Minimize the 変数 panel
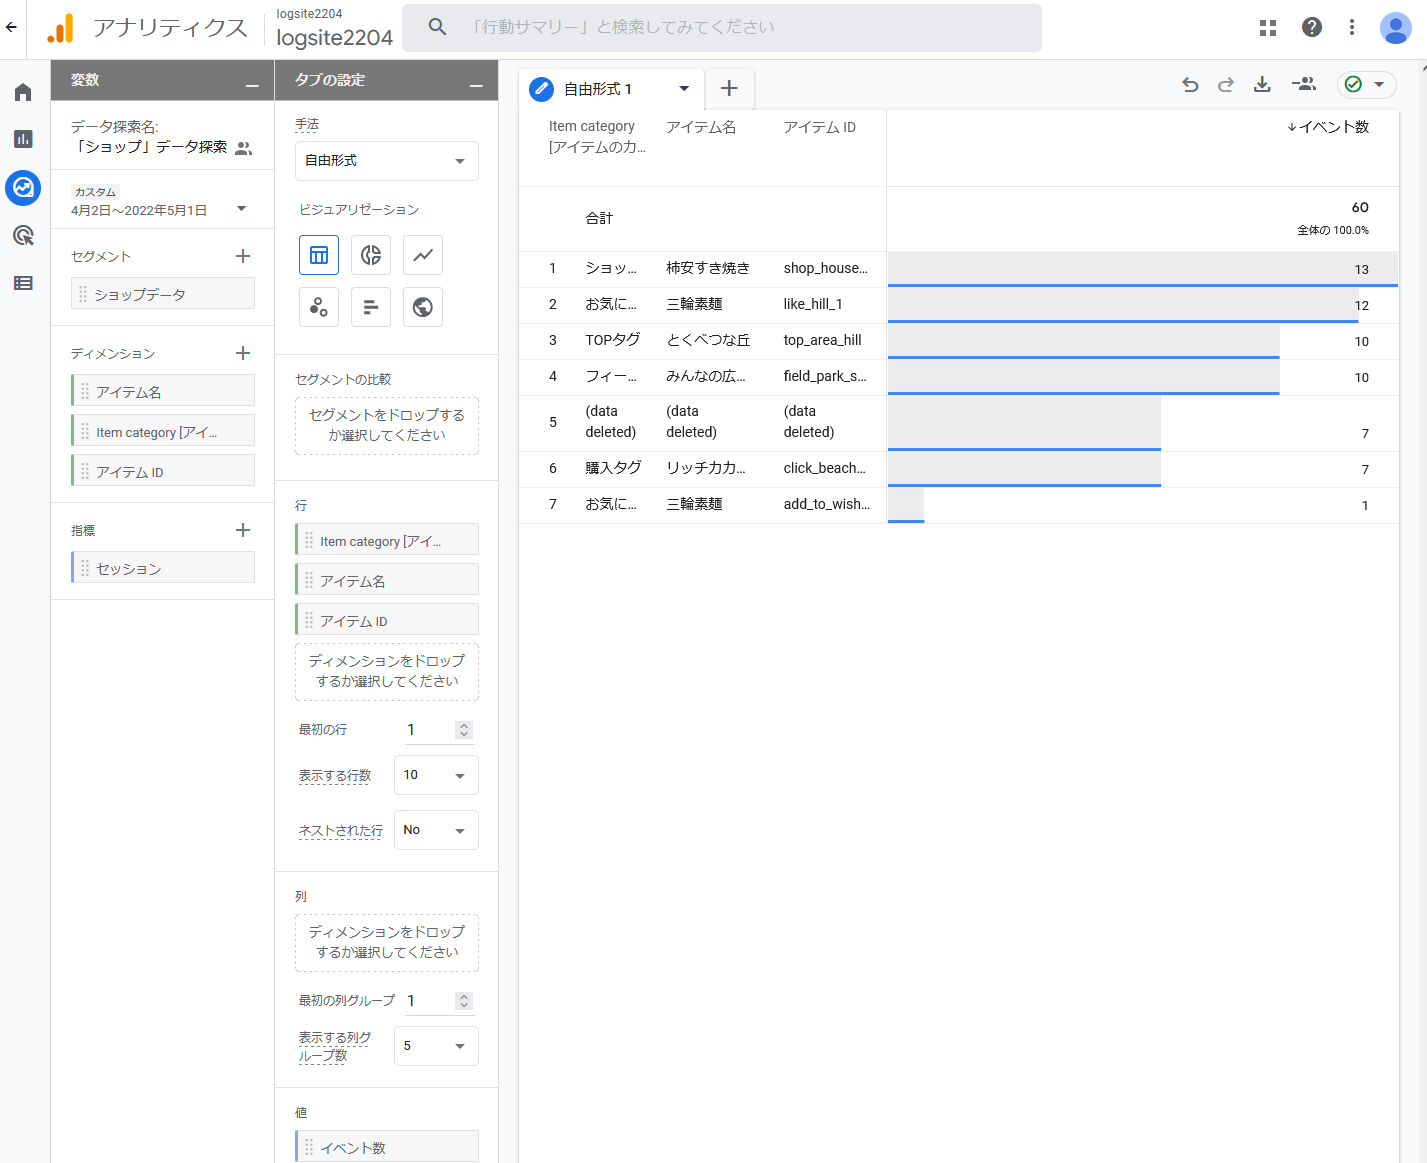Screen dimensions: 1427x1163 coord(252,86)
